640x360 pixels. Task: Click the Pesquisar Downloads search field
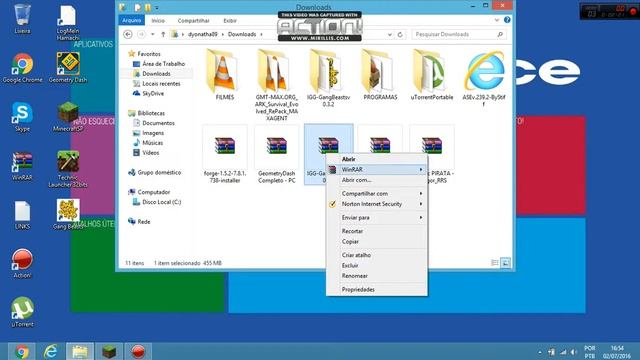pyautogui.click(x=459, y=34)
